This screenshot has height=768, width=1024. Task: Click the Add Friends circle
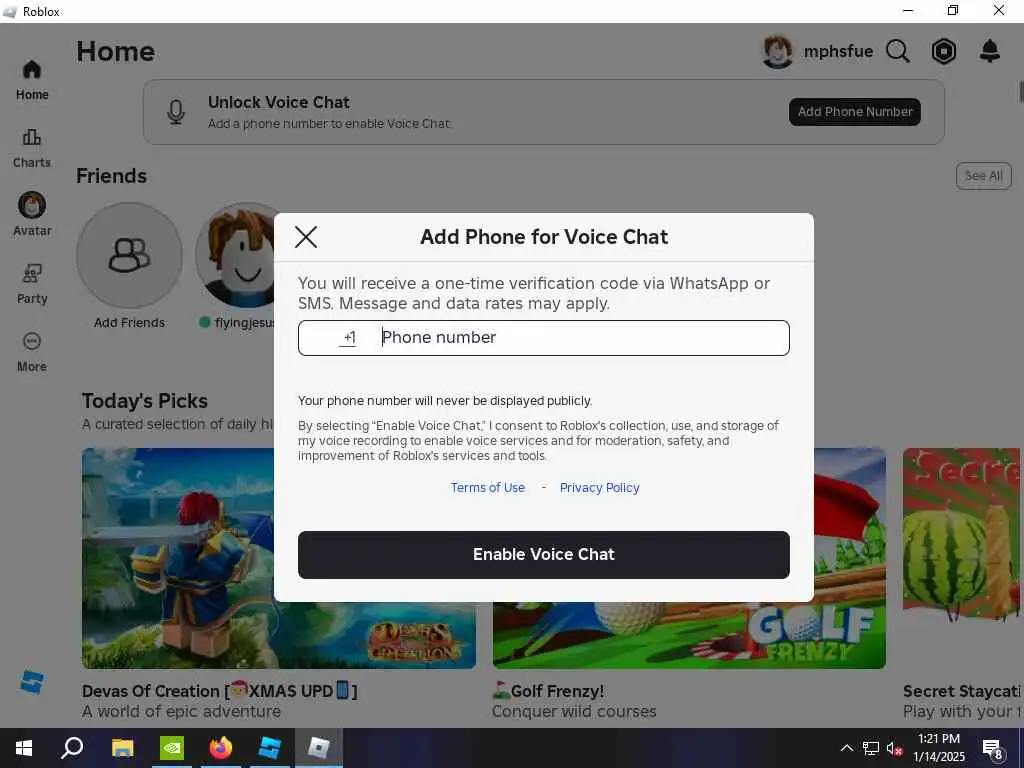[x=129, y=255]
